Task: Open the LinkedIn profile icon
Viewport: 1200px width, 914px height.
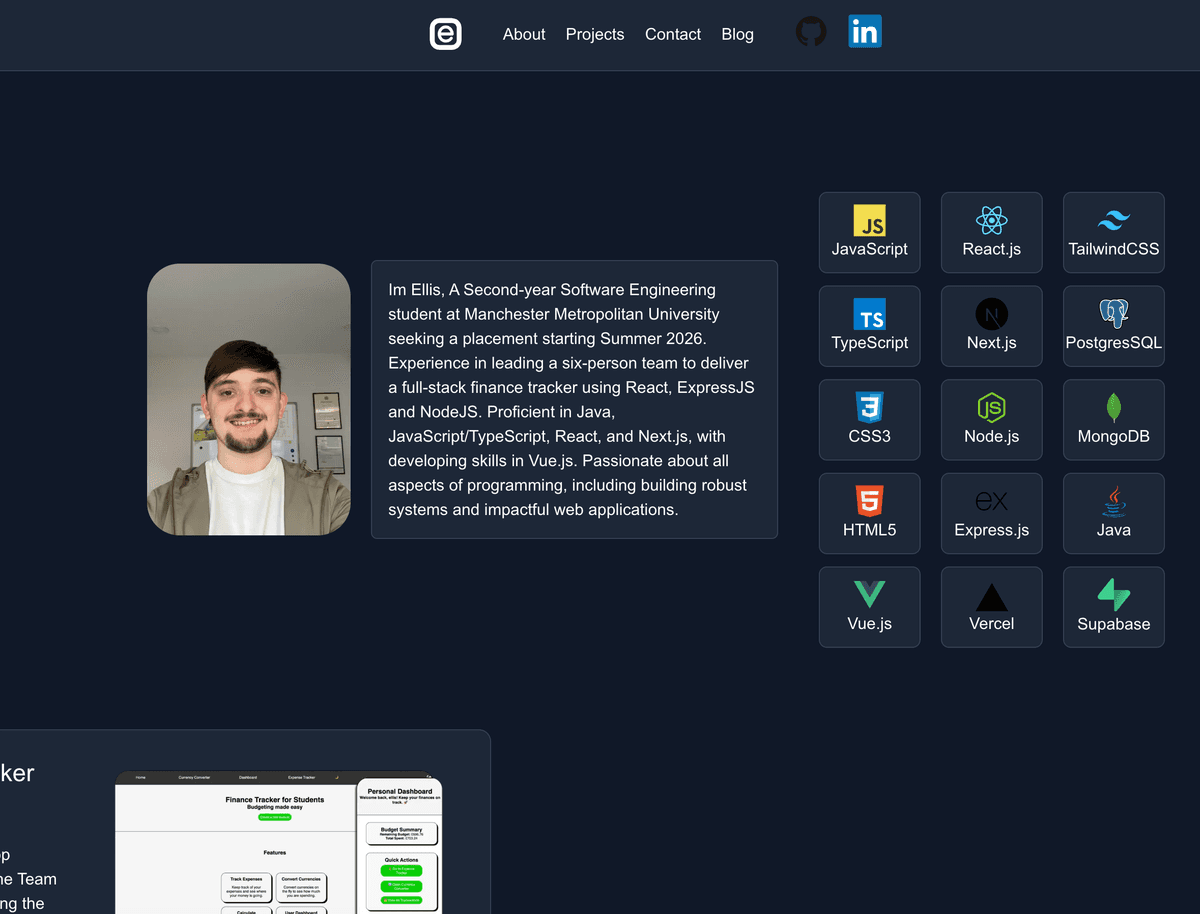Action: click(863, 31)
